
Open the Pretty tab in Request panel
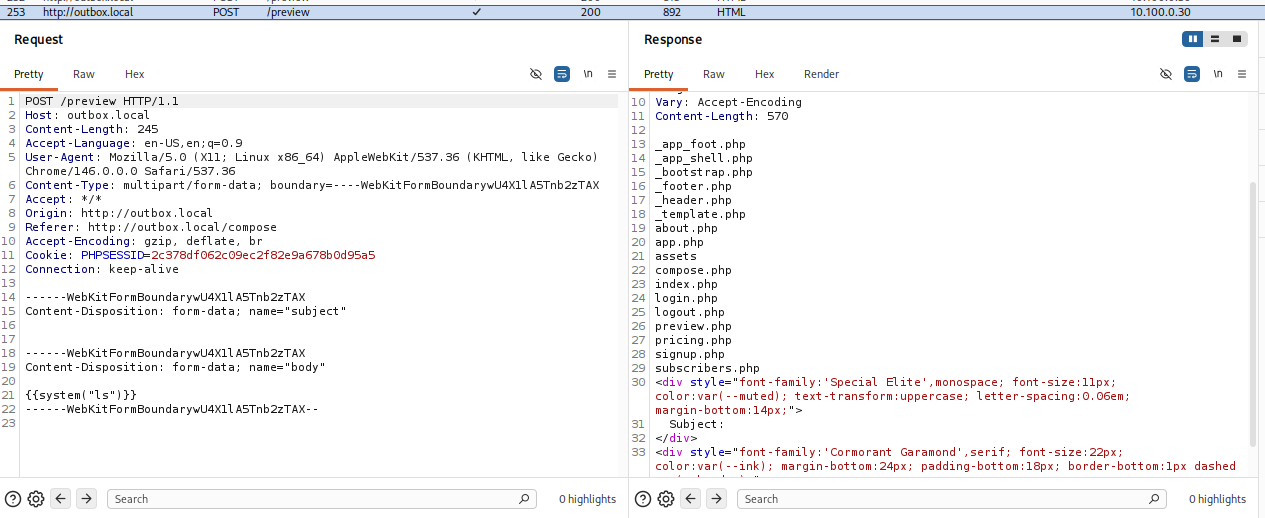(29, 74)
